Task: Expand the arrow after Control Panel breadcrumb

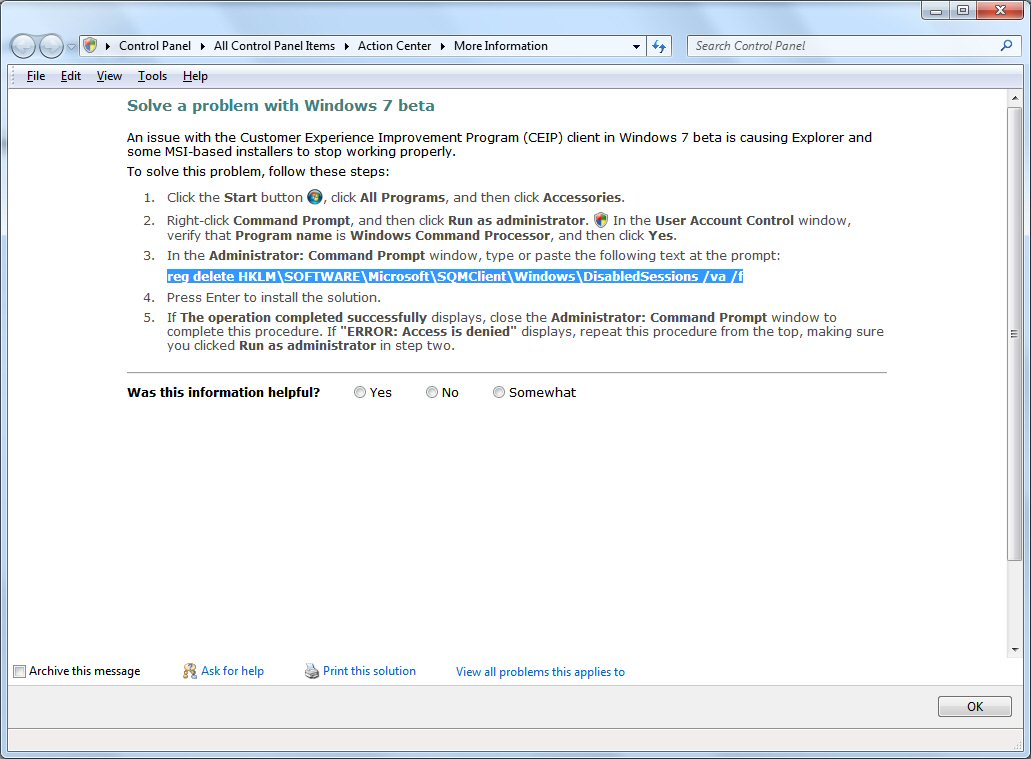Action: [202, 46]
